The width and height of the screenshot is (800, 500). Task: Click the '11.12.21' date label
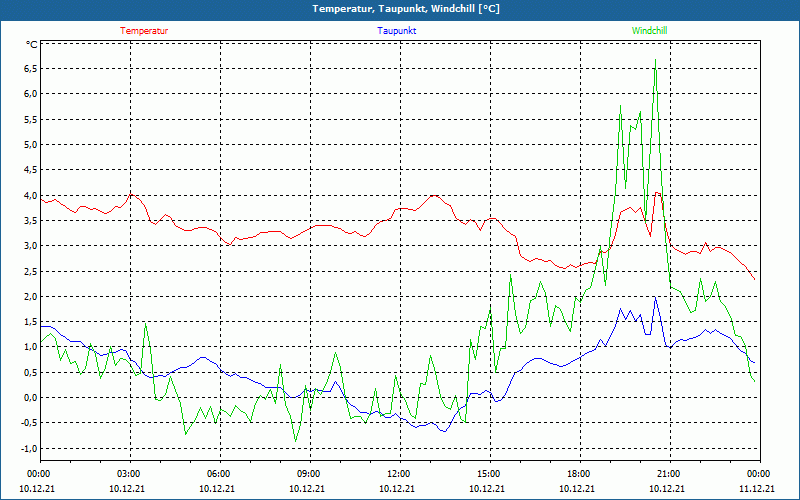click(757, 488)
